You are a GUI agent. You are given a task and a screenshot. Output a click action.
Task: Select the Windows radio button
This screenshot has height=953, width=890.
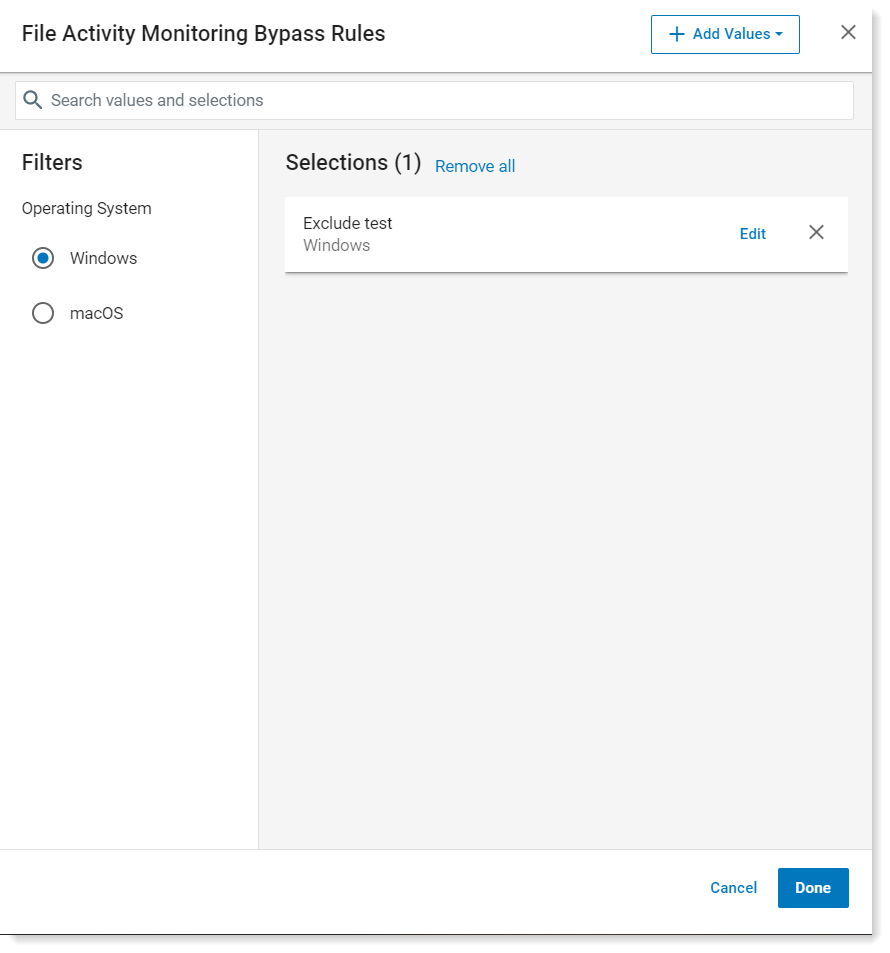click(43, 258)
